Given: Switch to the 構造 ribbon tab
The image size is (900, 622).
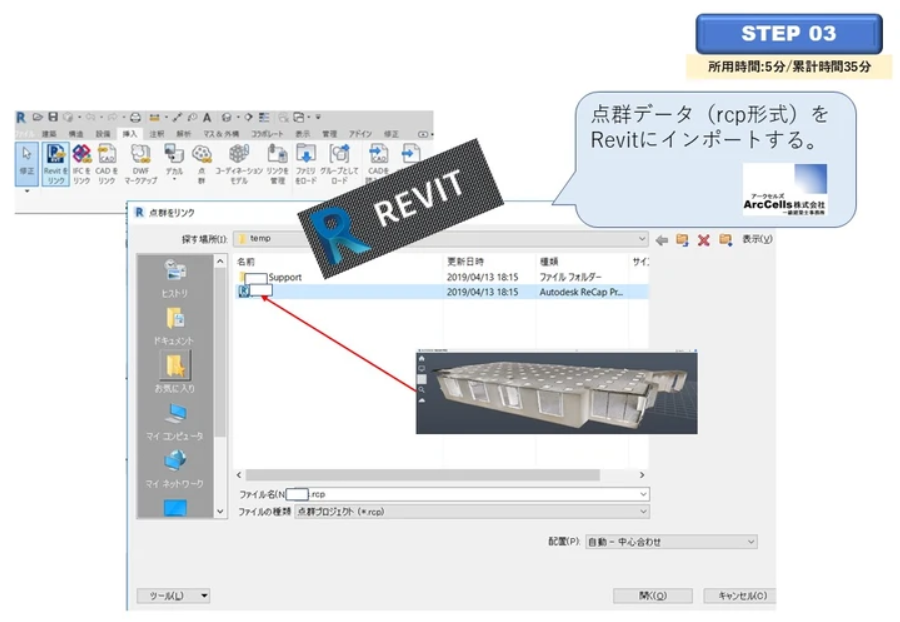Looking at the screenshot, I should [x=76, y=134].
